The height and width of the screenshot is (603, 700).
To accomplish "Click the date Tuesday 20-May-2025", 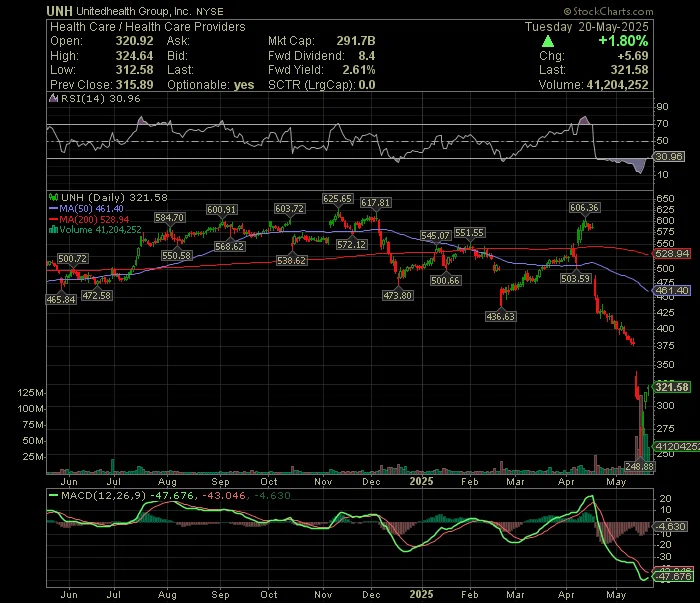I will coord(587,27).
